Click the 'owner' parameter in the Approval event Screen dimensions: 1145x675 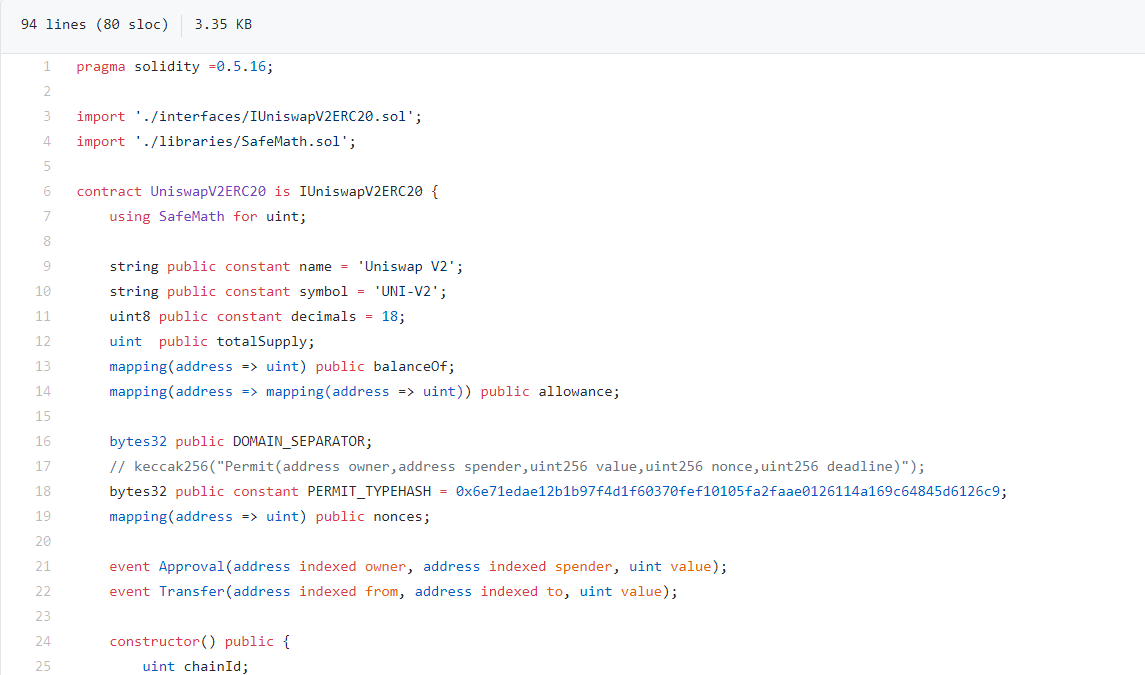click(x=386, y=566)
